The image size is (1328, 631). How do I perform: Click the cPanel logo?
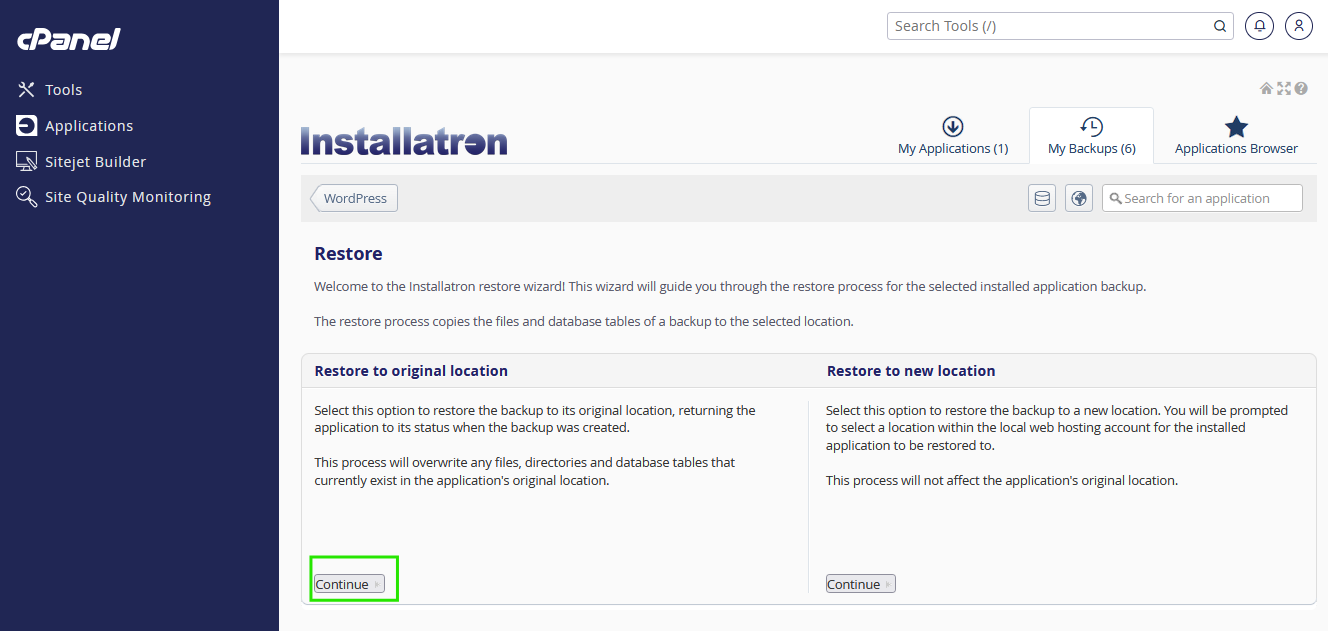[69, 39]
